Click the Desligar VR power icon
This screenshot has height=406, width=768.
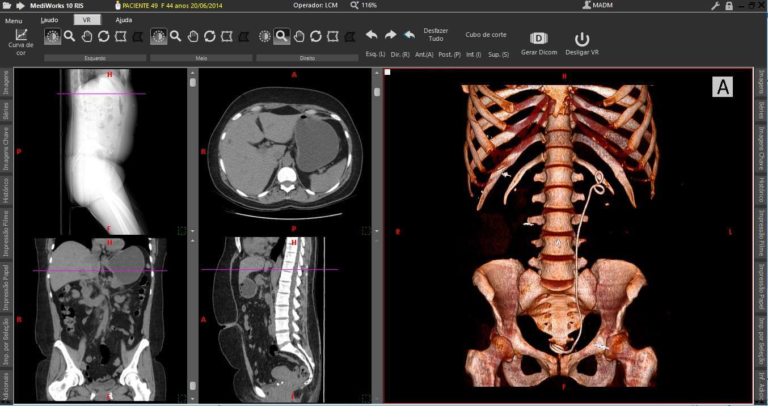582,39
